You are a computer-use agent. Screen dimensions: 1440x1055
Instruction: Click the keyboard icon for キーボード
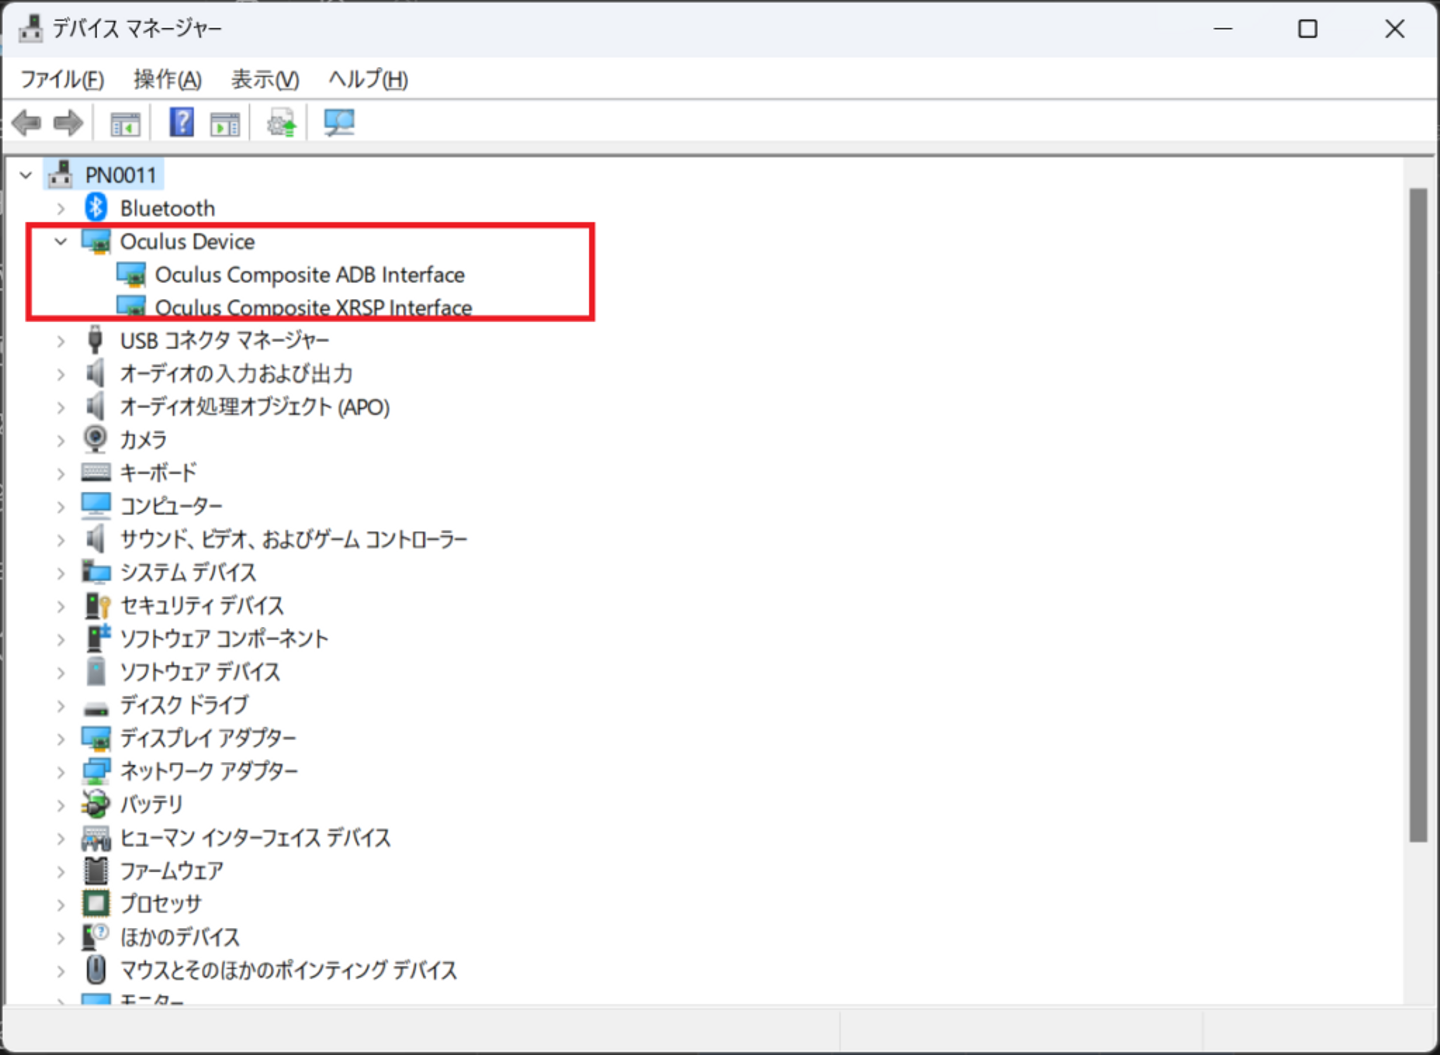(96, 472)
